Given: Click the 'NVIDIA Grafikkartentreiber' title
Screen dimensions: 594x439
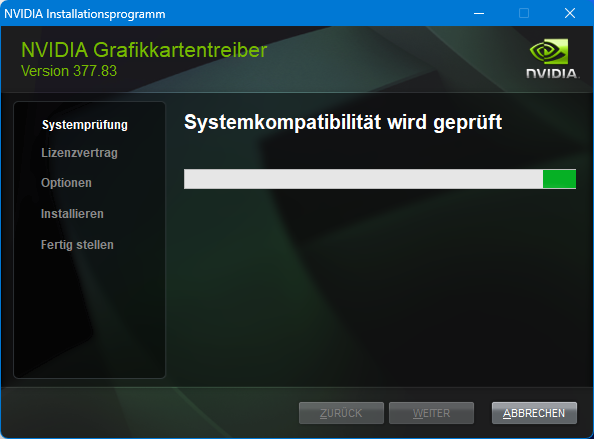Looking at the screenshot, I should [x=144, y=50].
